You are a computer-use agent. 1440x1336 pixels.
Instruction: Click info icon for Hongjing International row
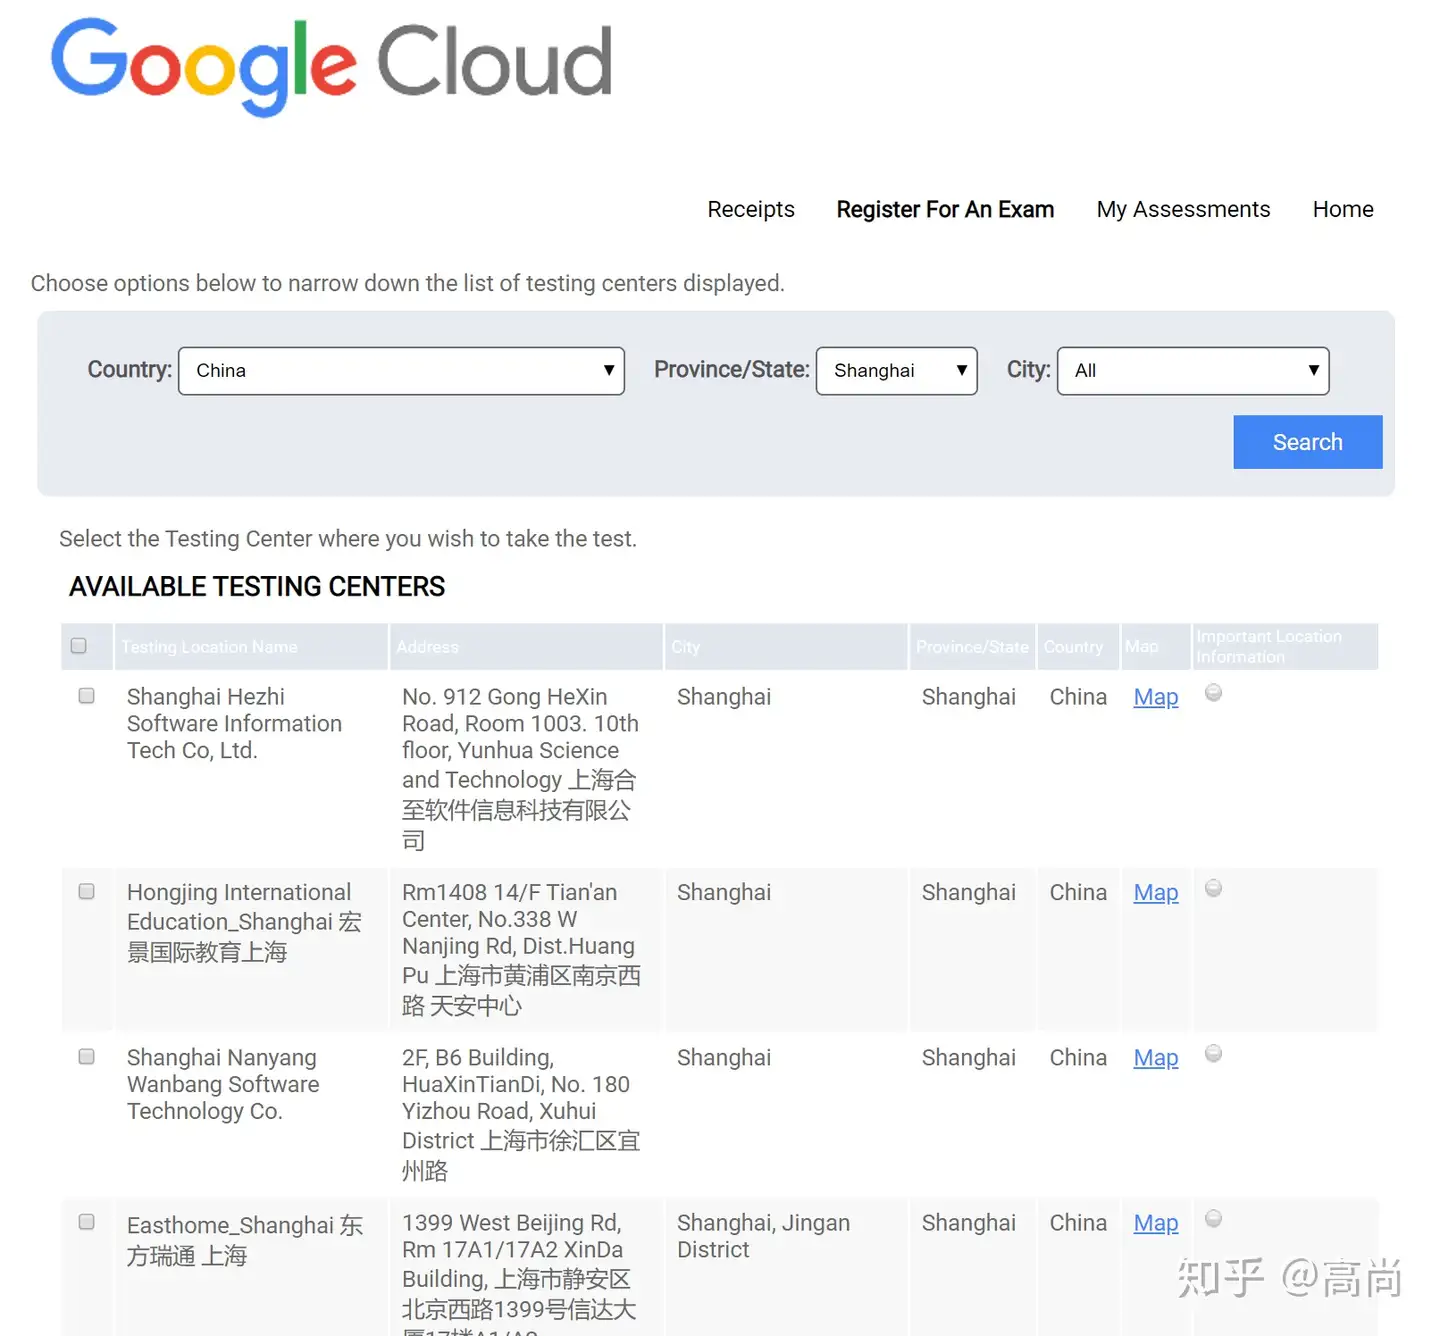(1213, 888)
